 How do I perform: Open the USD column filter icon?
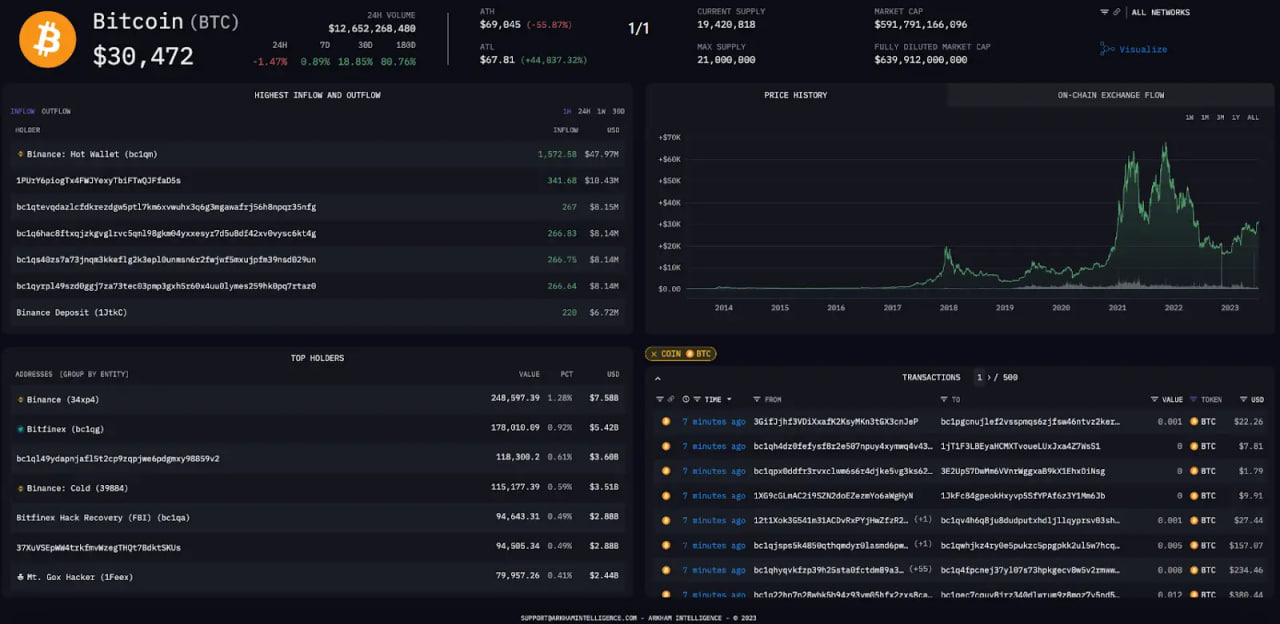coord(1244,399)
